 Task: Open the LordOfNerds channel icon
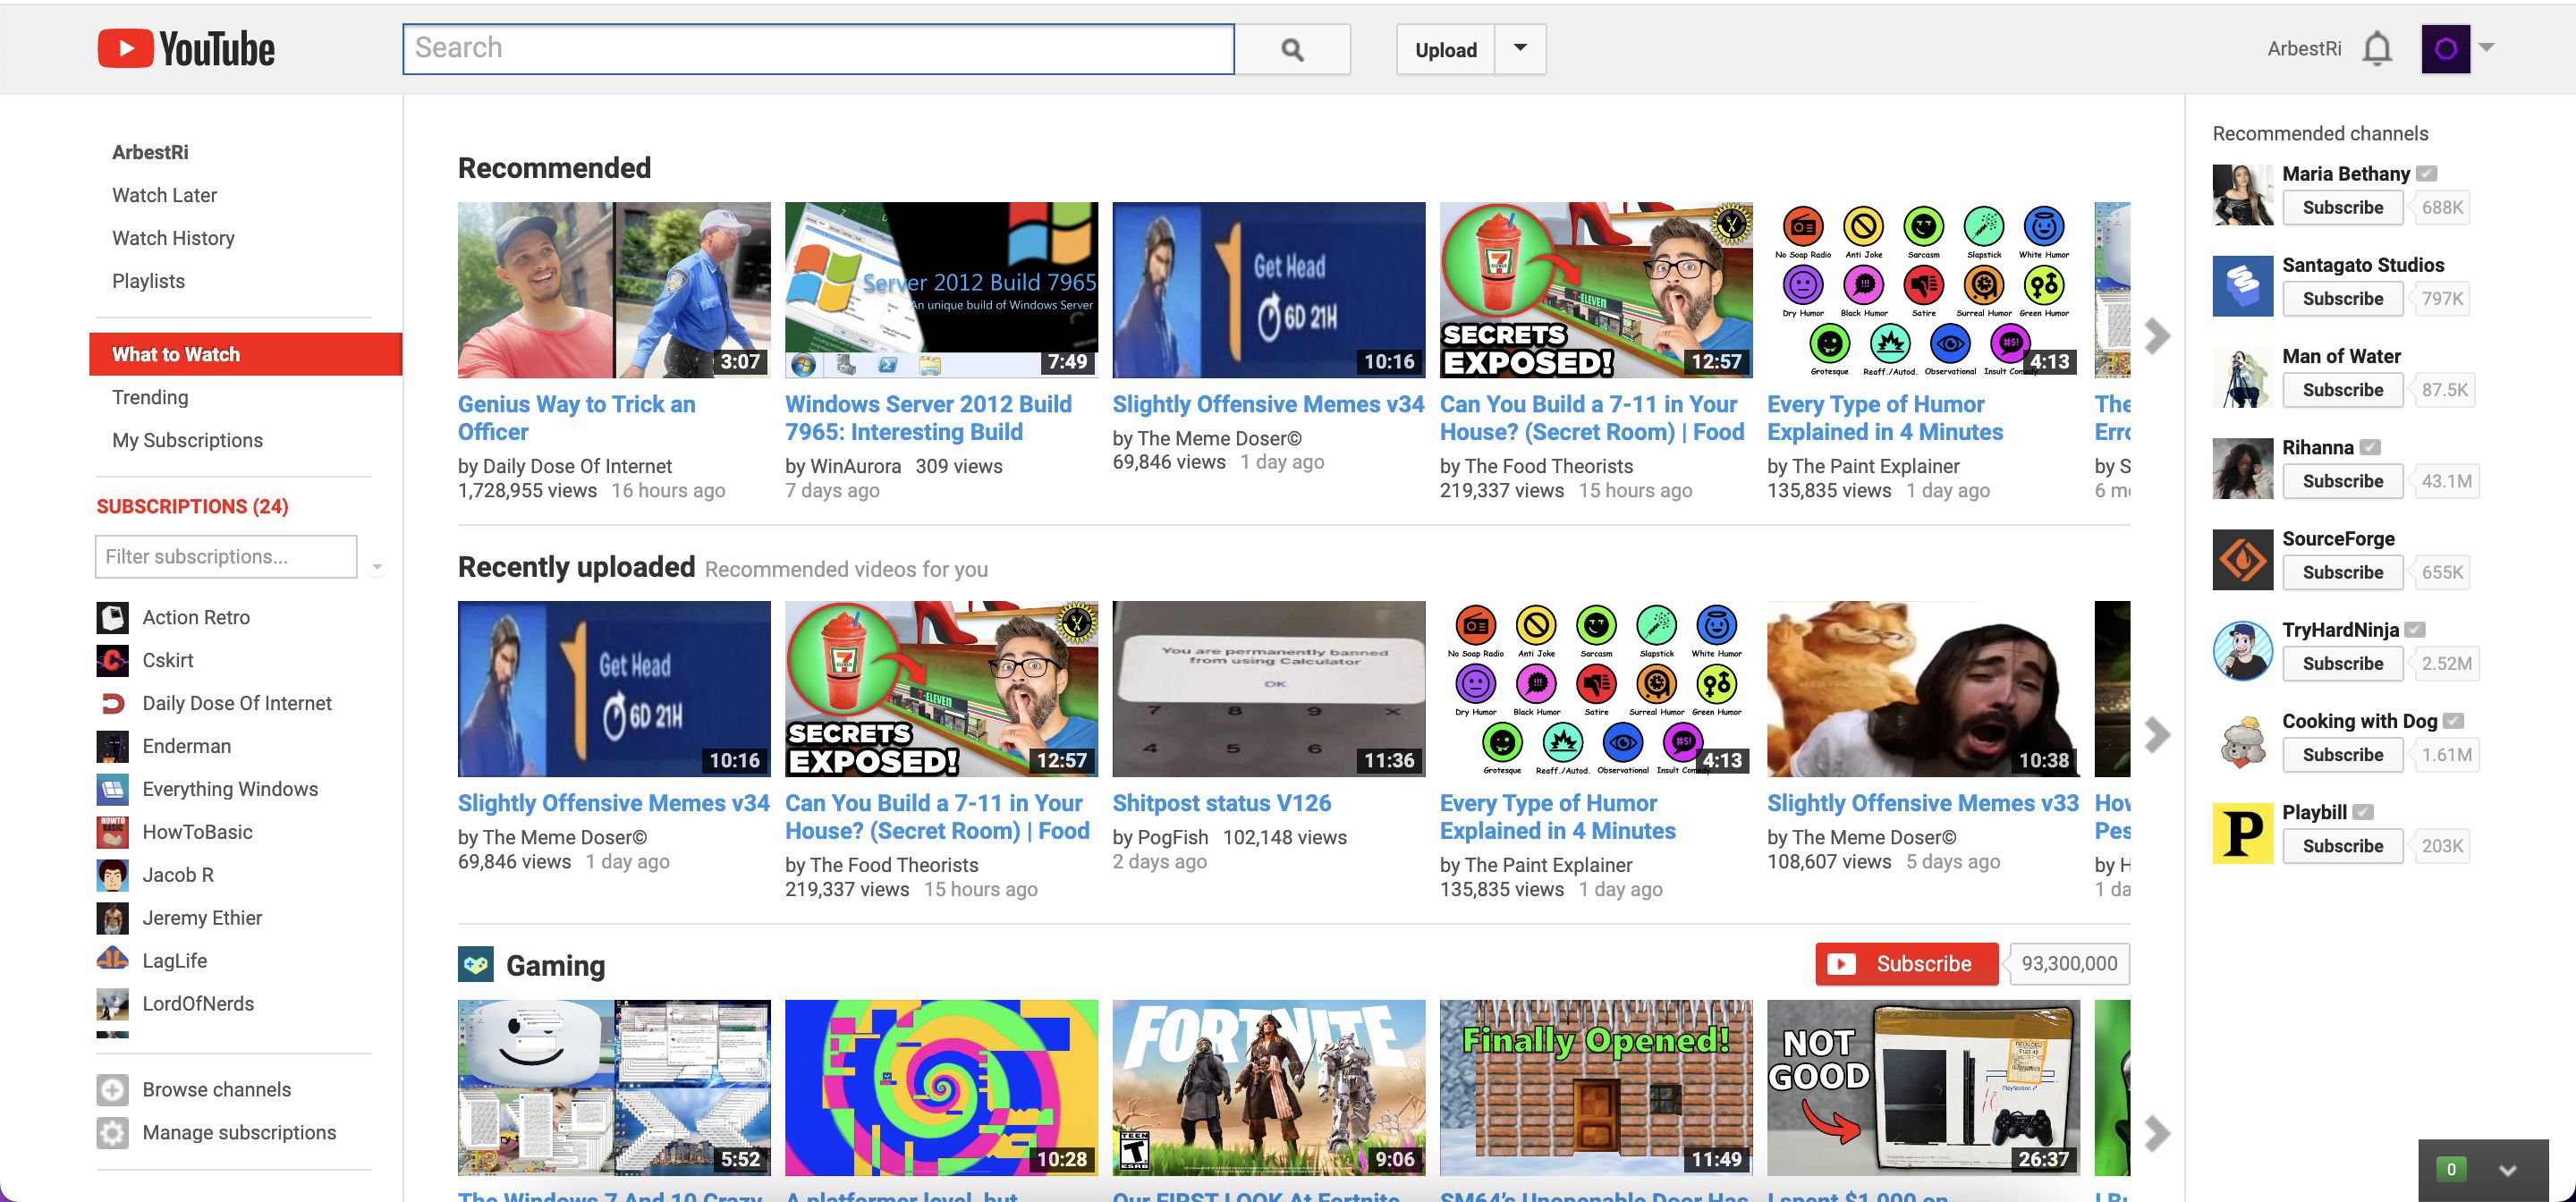[112, 1004]
